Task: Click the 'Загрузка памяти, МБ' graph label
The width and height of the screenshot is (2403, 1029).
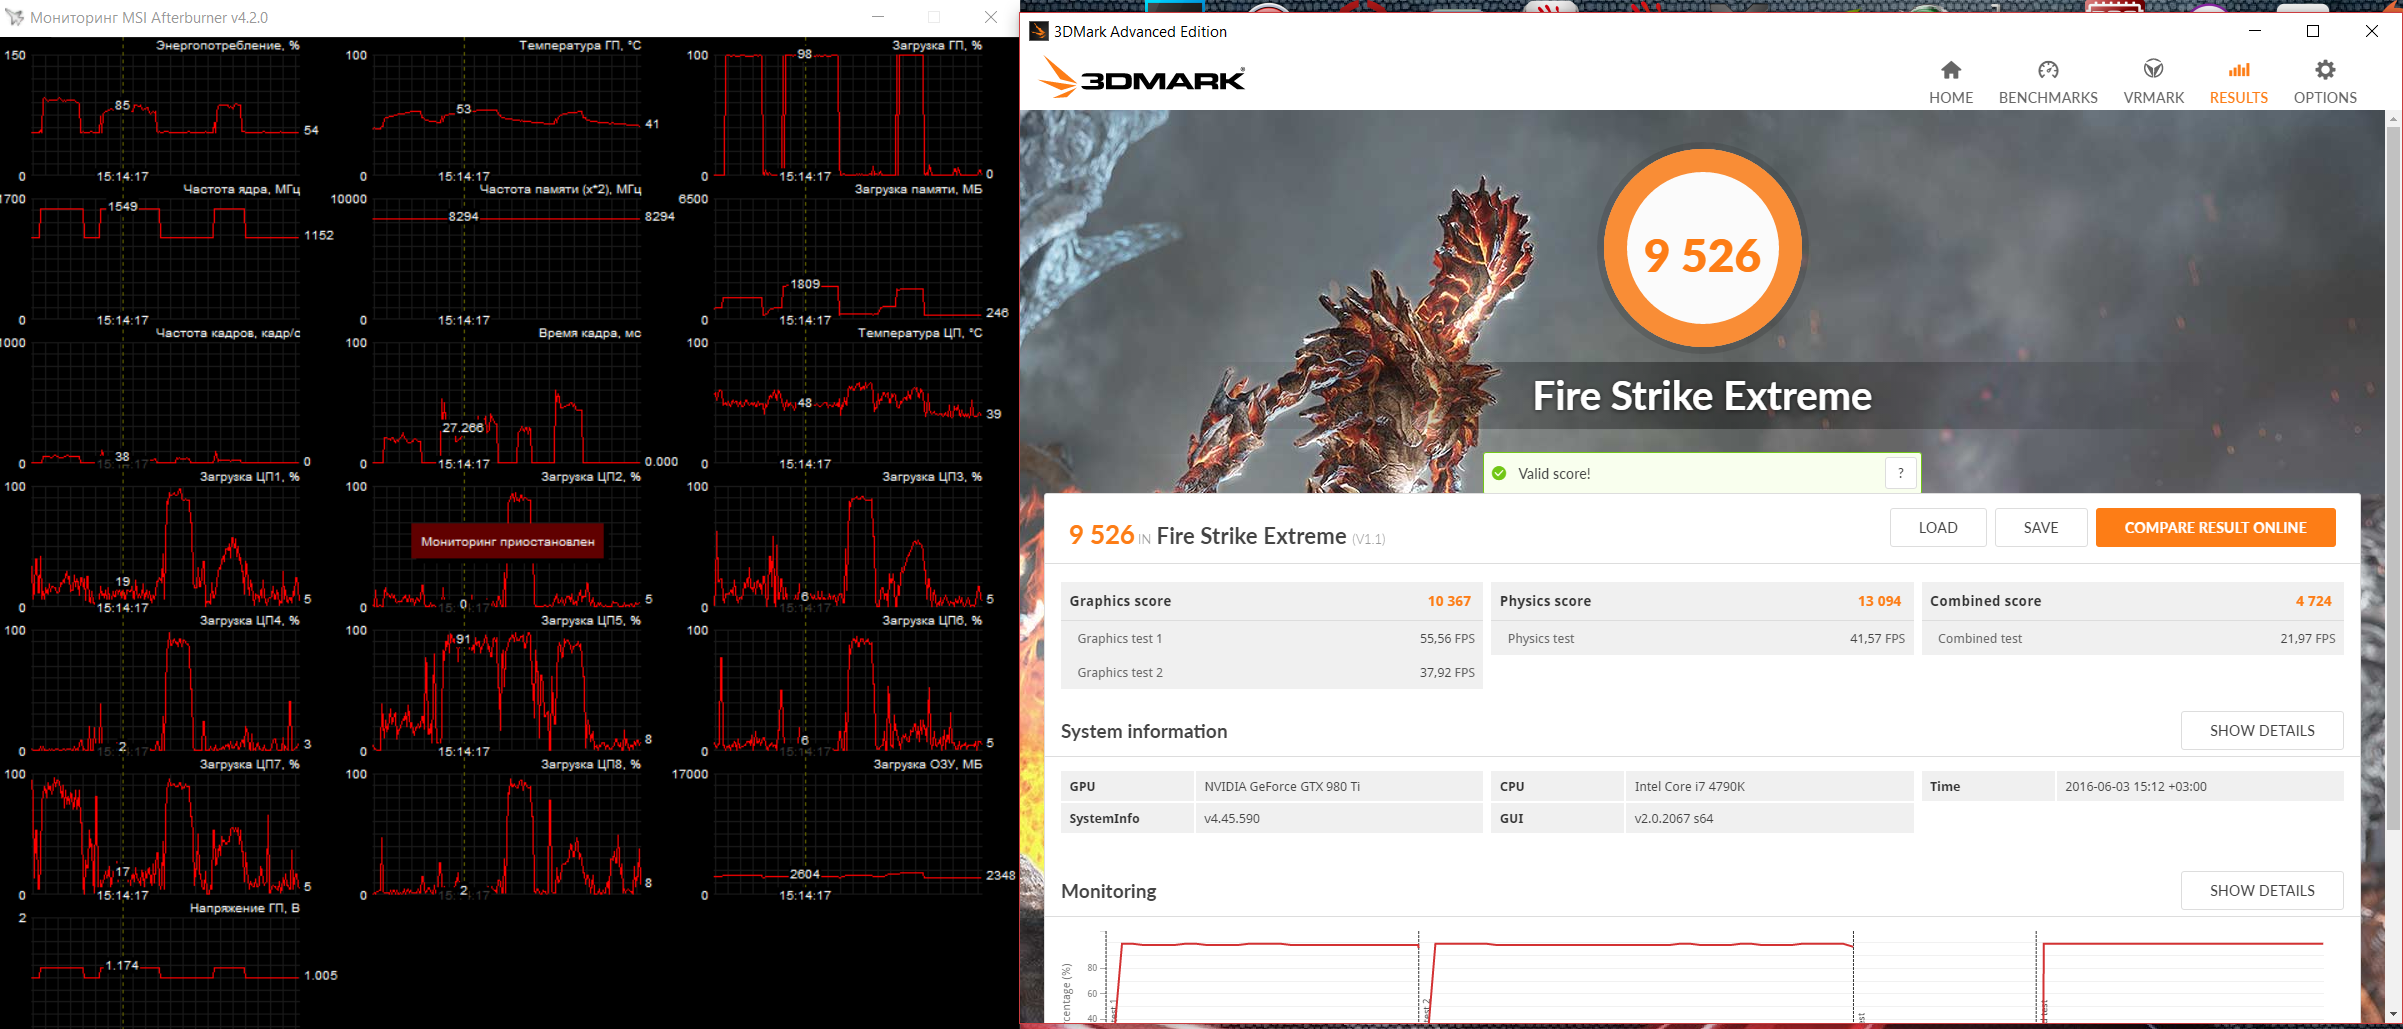Action: pos(918,189)
